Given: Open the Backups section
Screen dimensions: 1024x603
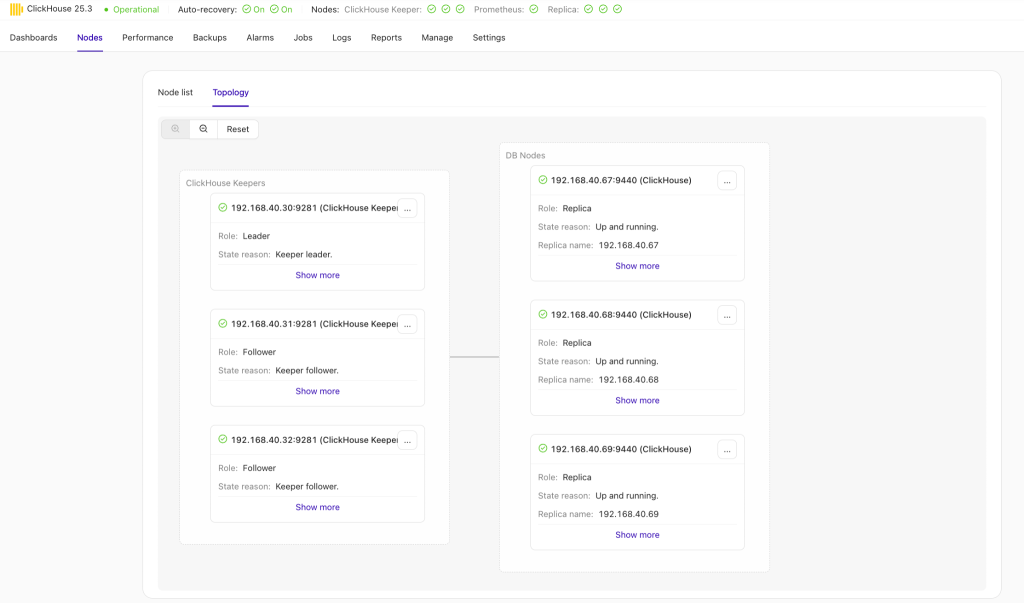Looking at the screenshot, I should click(210, 37).
